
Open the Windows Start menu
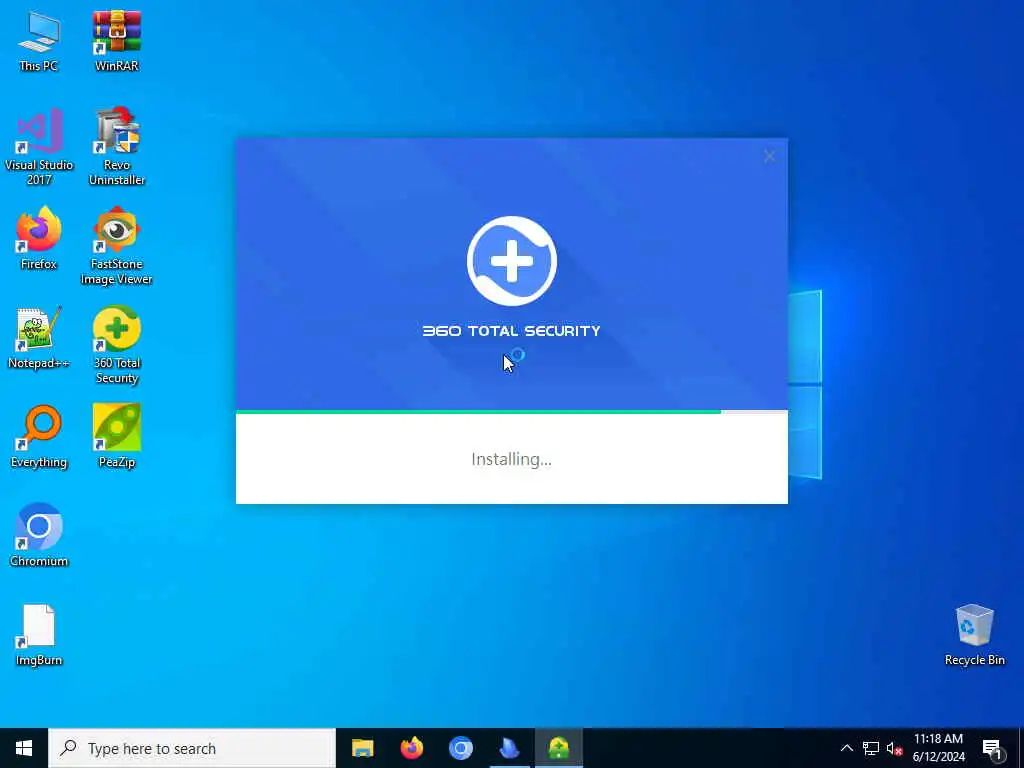coord(24,748)
